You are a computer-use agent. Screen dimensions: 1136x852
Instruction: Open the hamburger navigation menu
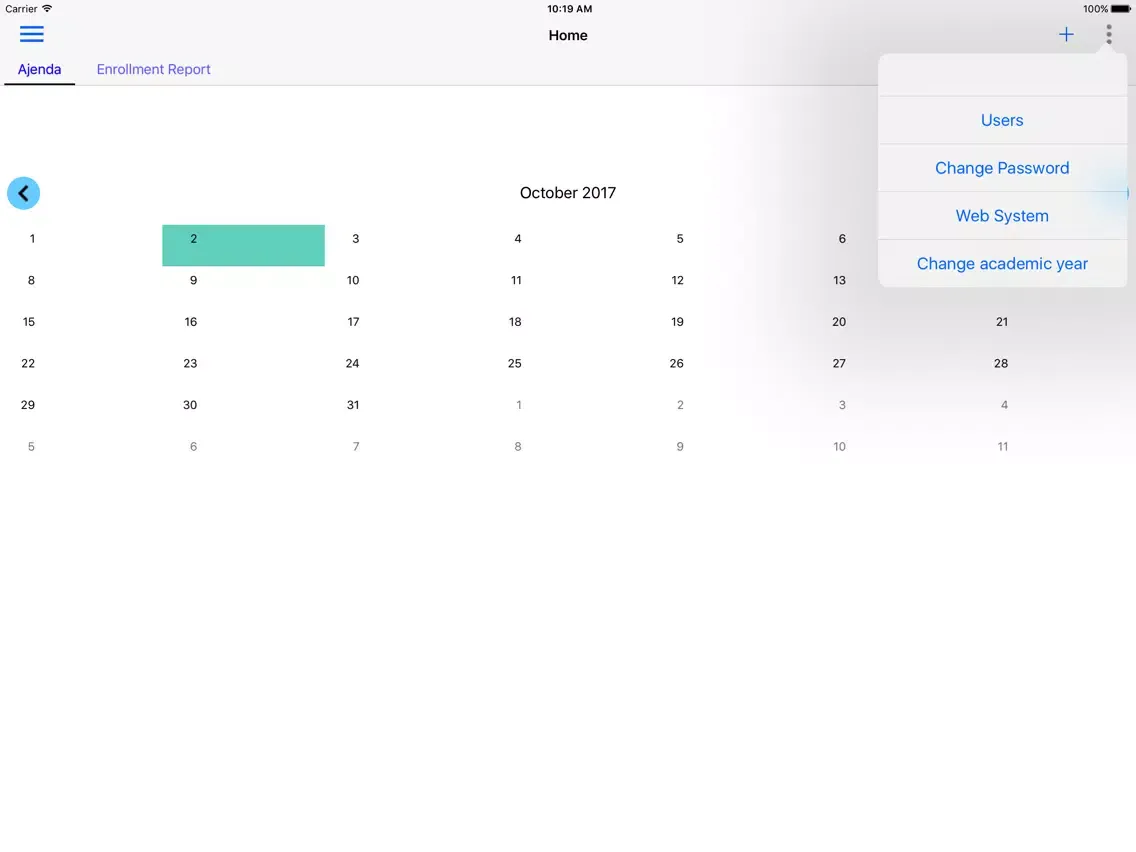(x=31, y=34)
